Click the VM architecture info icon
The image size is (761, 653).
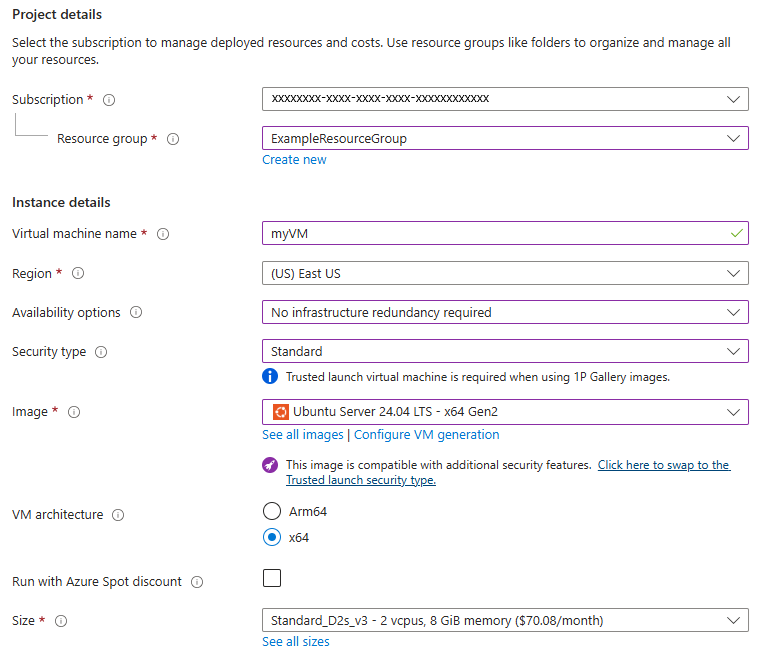tap(118, 515)
